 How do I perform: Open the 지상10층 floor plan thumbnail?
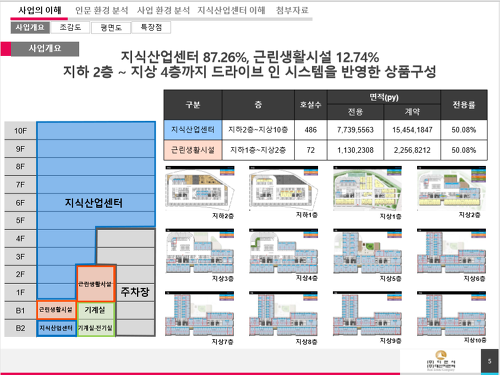tap(451, 313)
